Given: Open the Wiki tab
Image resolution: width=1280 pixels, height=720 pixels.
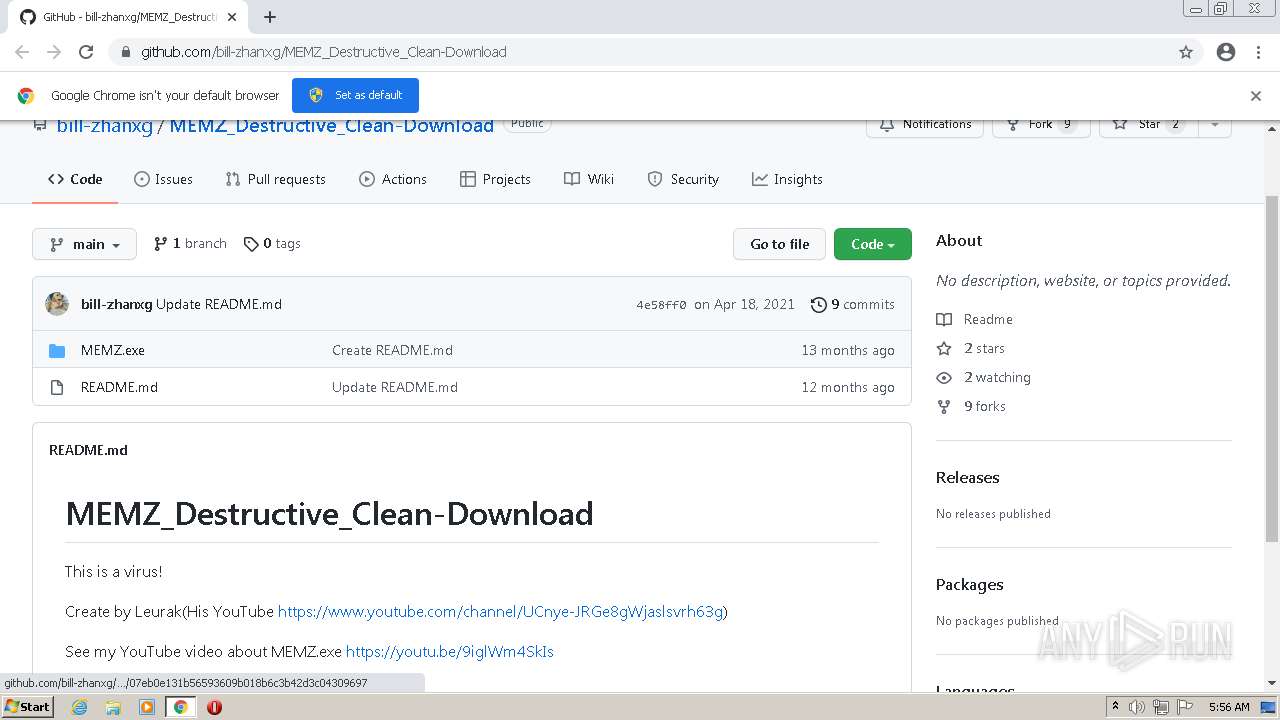Looking at the screenshot, I should point(589,179).
